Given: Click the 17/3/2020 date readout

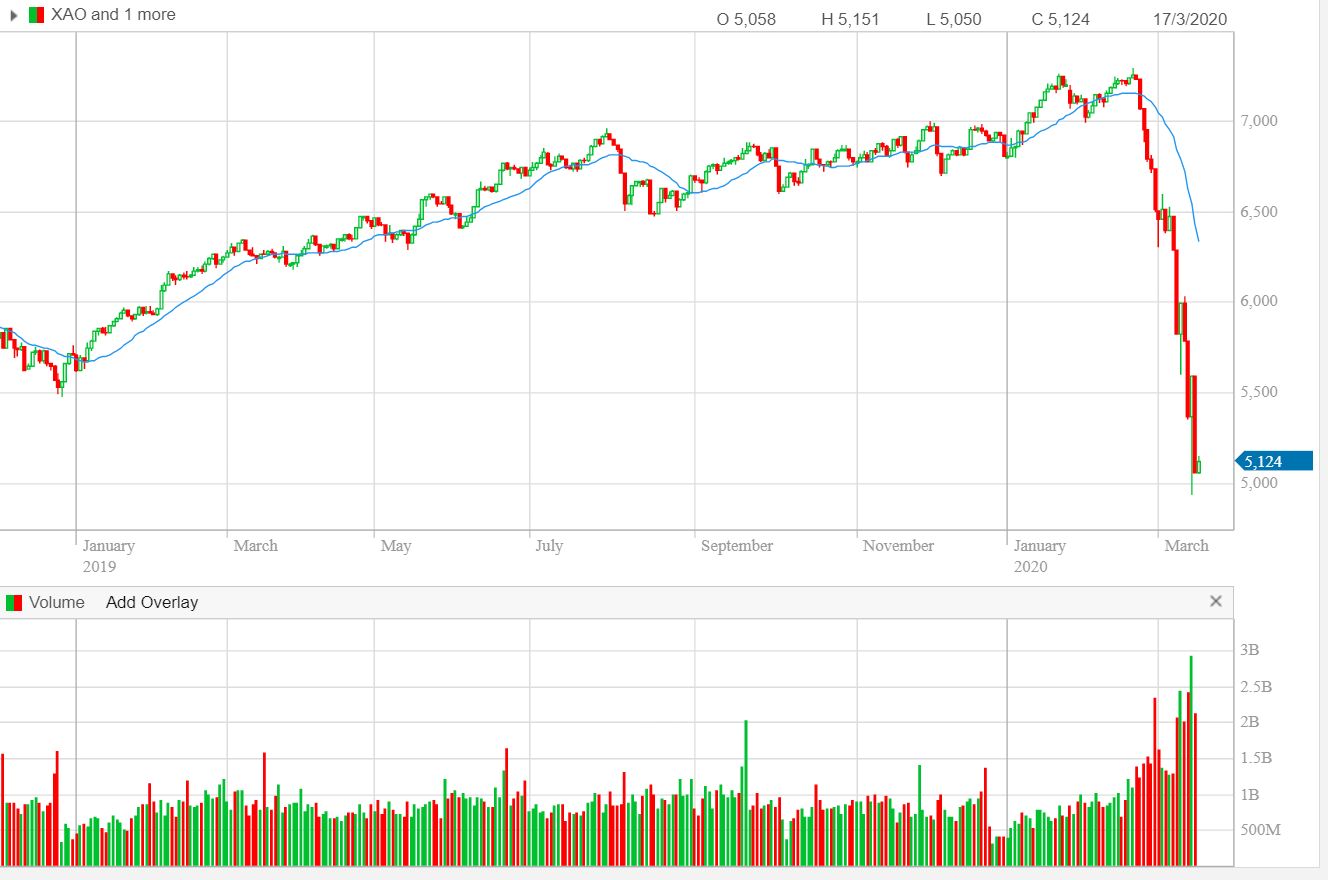Looking at the screenshot, I should [1189, 19].
